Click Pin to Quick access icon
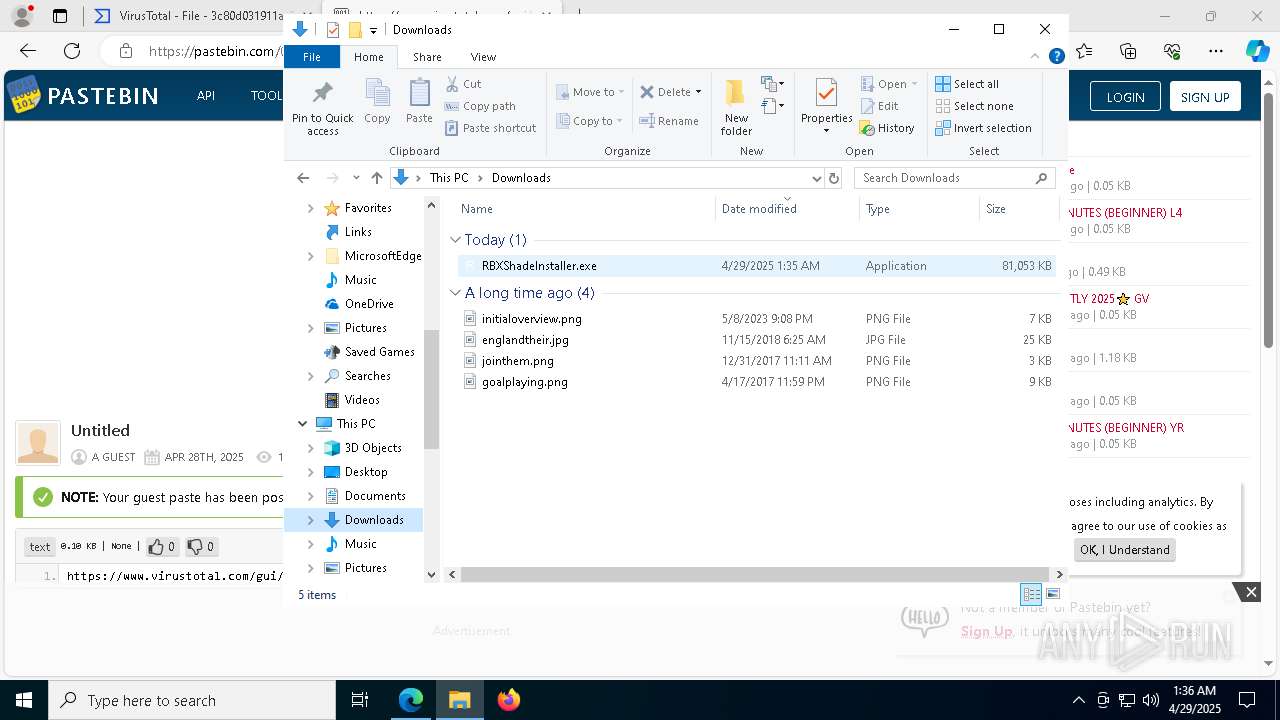This screenshot has width=1280, height=720. click(x=322, y=108)
